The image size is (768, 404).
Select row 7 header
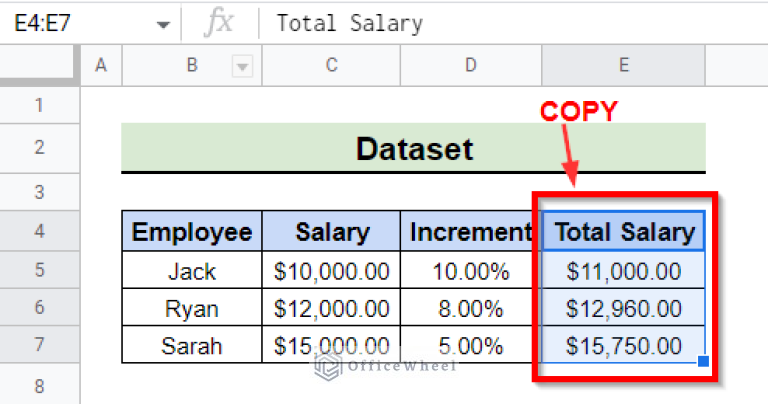click(x=40, y=344)
